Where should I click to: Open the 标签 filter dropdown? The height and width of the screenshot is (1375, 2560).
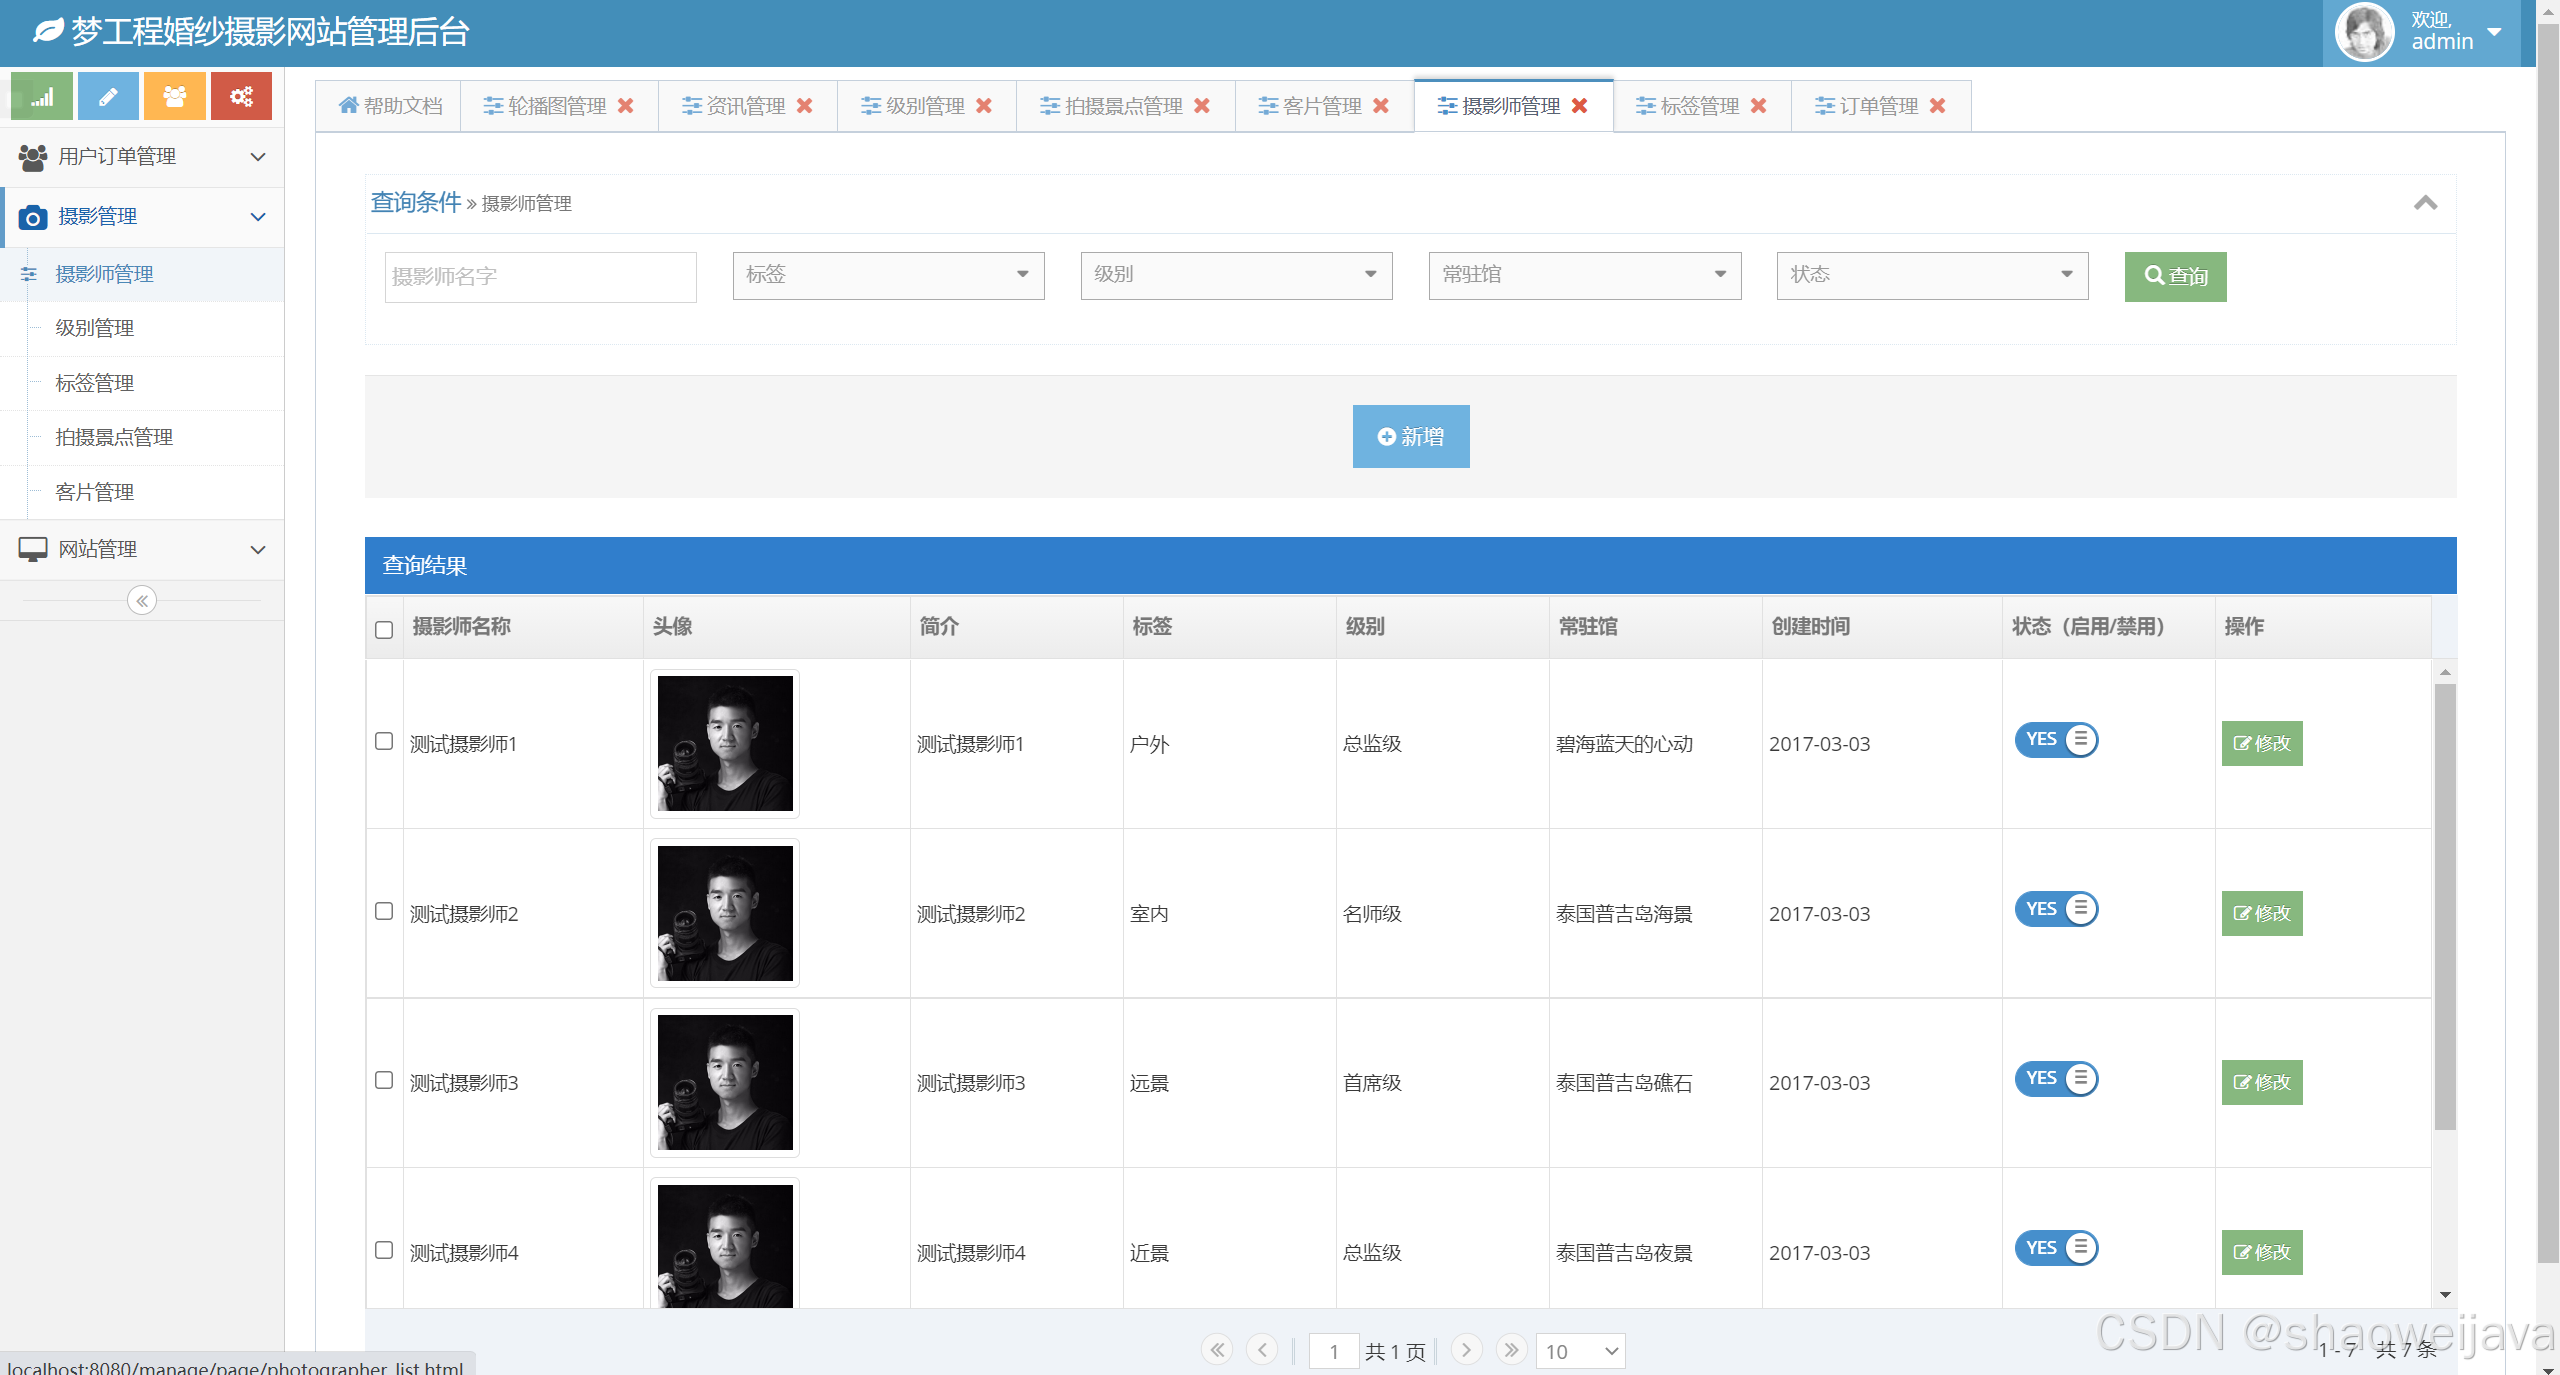tap(888, 275)
